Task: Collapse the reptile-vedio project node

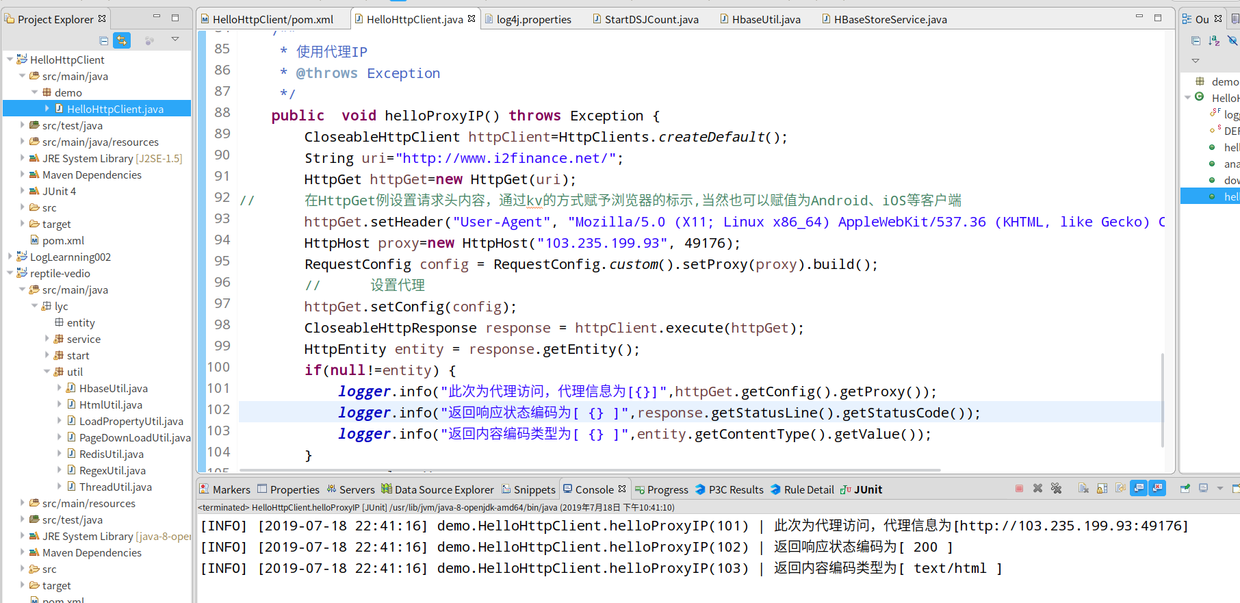Action: click(10, 273)
